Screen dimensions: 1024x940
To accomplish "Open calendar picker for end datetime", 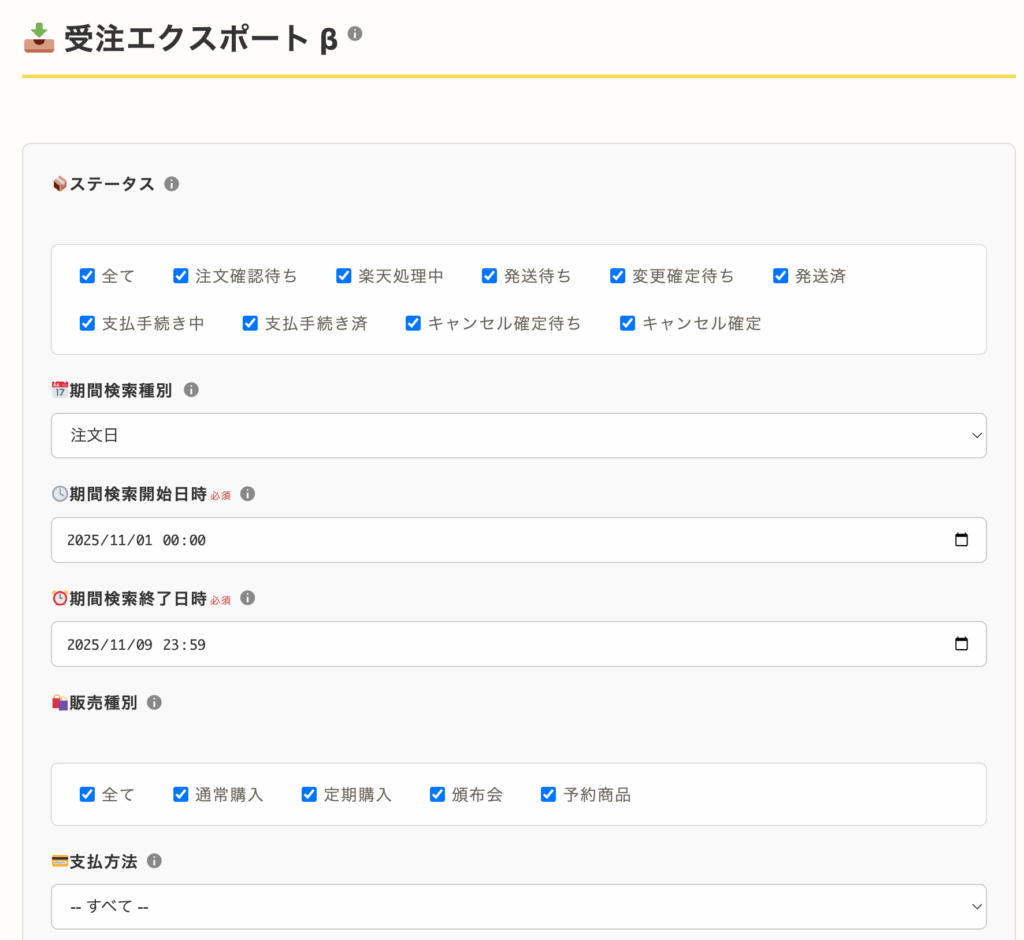I will click(961, 644).
